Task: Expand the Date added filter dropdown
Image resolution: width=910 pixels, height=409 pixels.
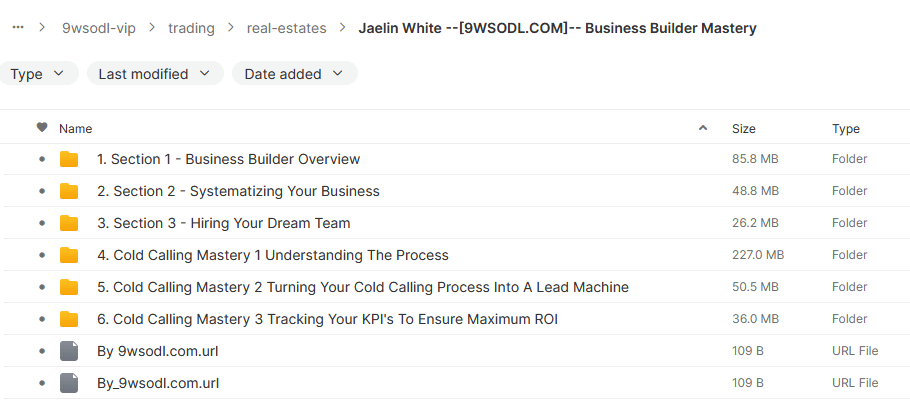Action: [294, 73]
